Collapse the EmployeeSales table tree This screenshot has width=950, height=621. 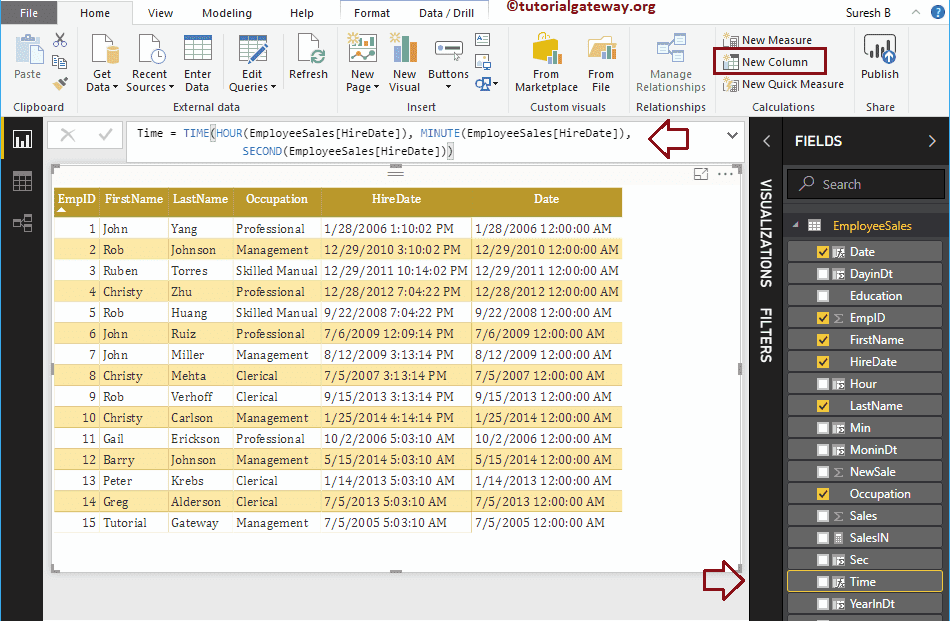click(795, 226)
